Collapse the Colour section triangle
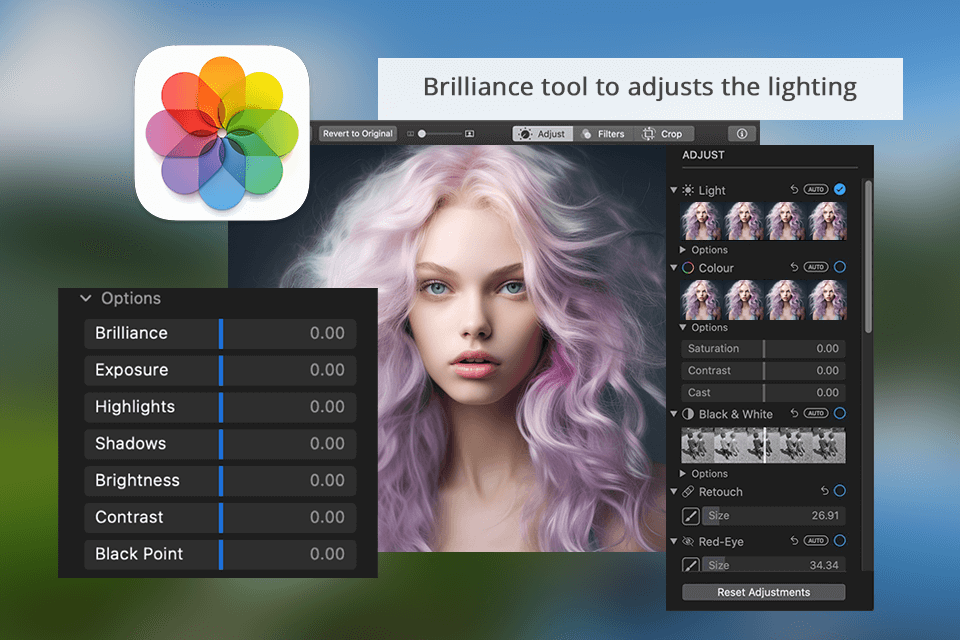960x640 pixels. coord(674,268)
